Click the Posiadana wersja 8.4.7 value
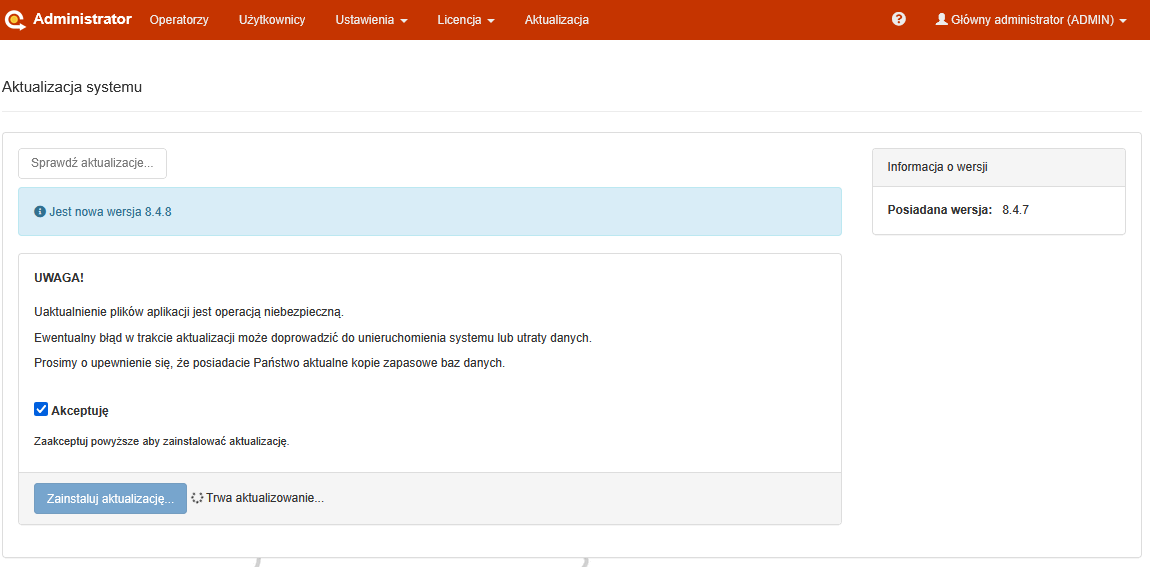1150x567 pixels. [x=1015, y=210]
